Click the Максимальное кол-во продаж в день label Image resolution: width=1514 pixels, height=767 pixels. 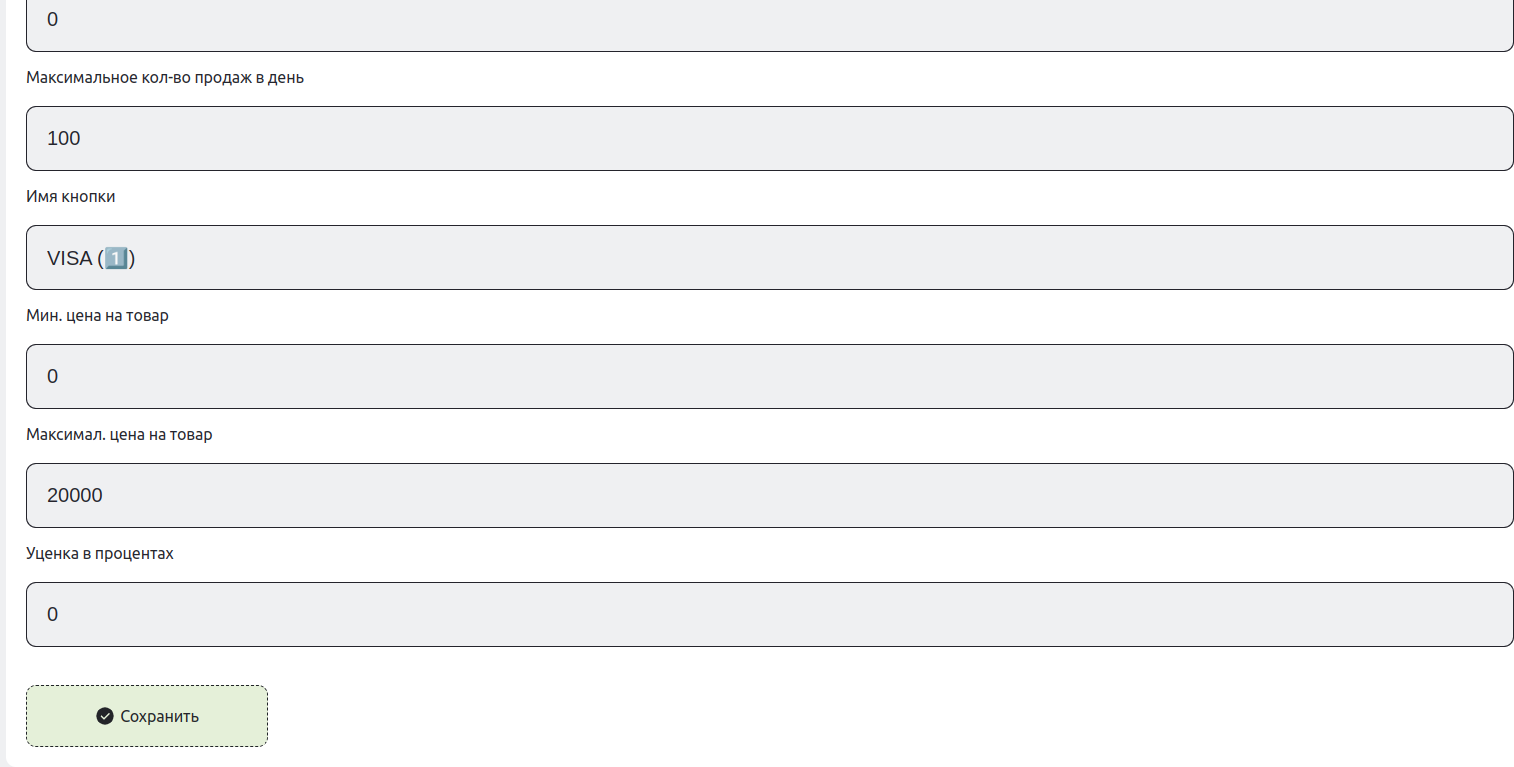point(165,78)
